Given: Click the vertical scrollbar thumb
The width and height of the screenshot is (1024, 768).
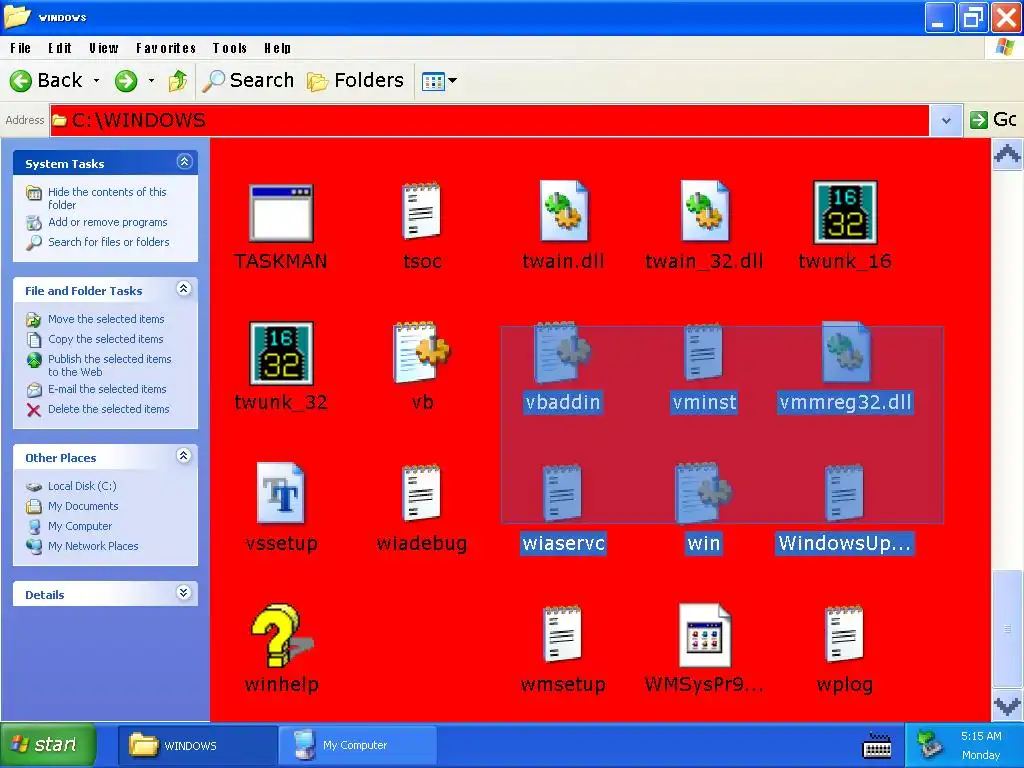Looking at the screenshot, I should pos(1007,628).
